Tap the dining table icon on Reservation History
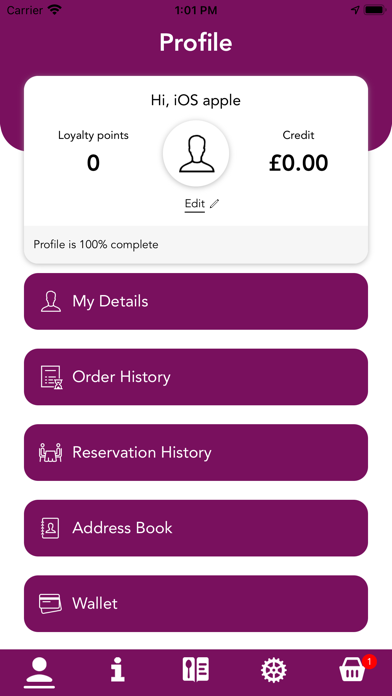 51,452
